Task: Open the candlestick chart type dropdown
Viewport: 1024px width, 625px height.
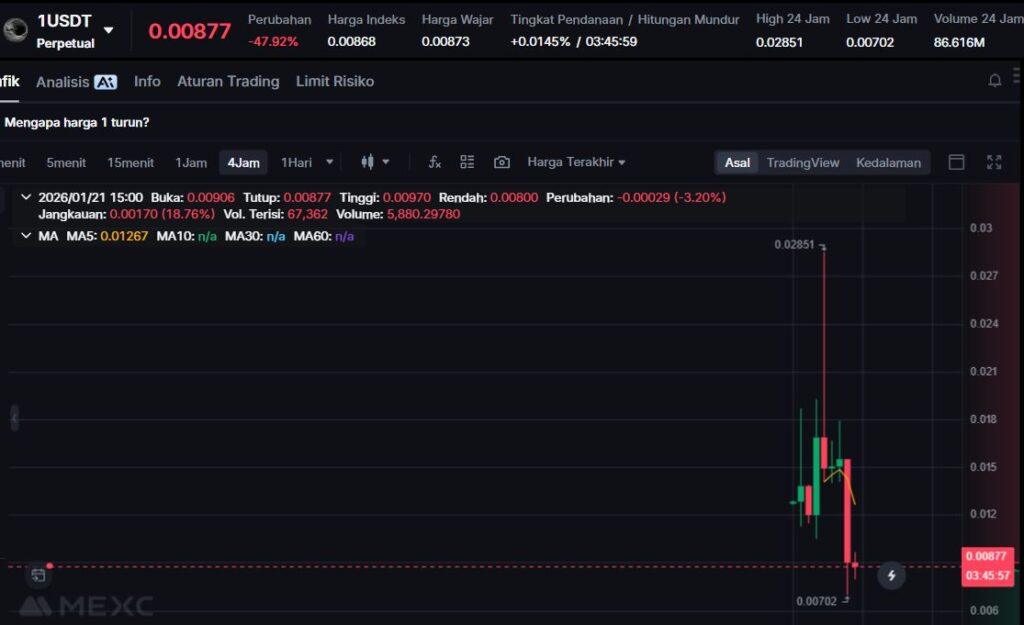Action: 375,162
